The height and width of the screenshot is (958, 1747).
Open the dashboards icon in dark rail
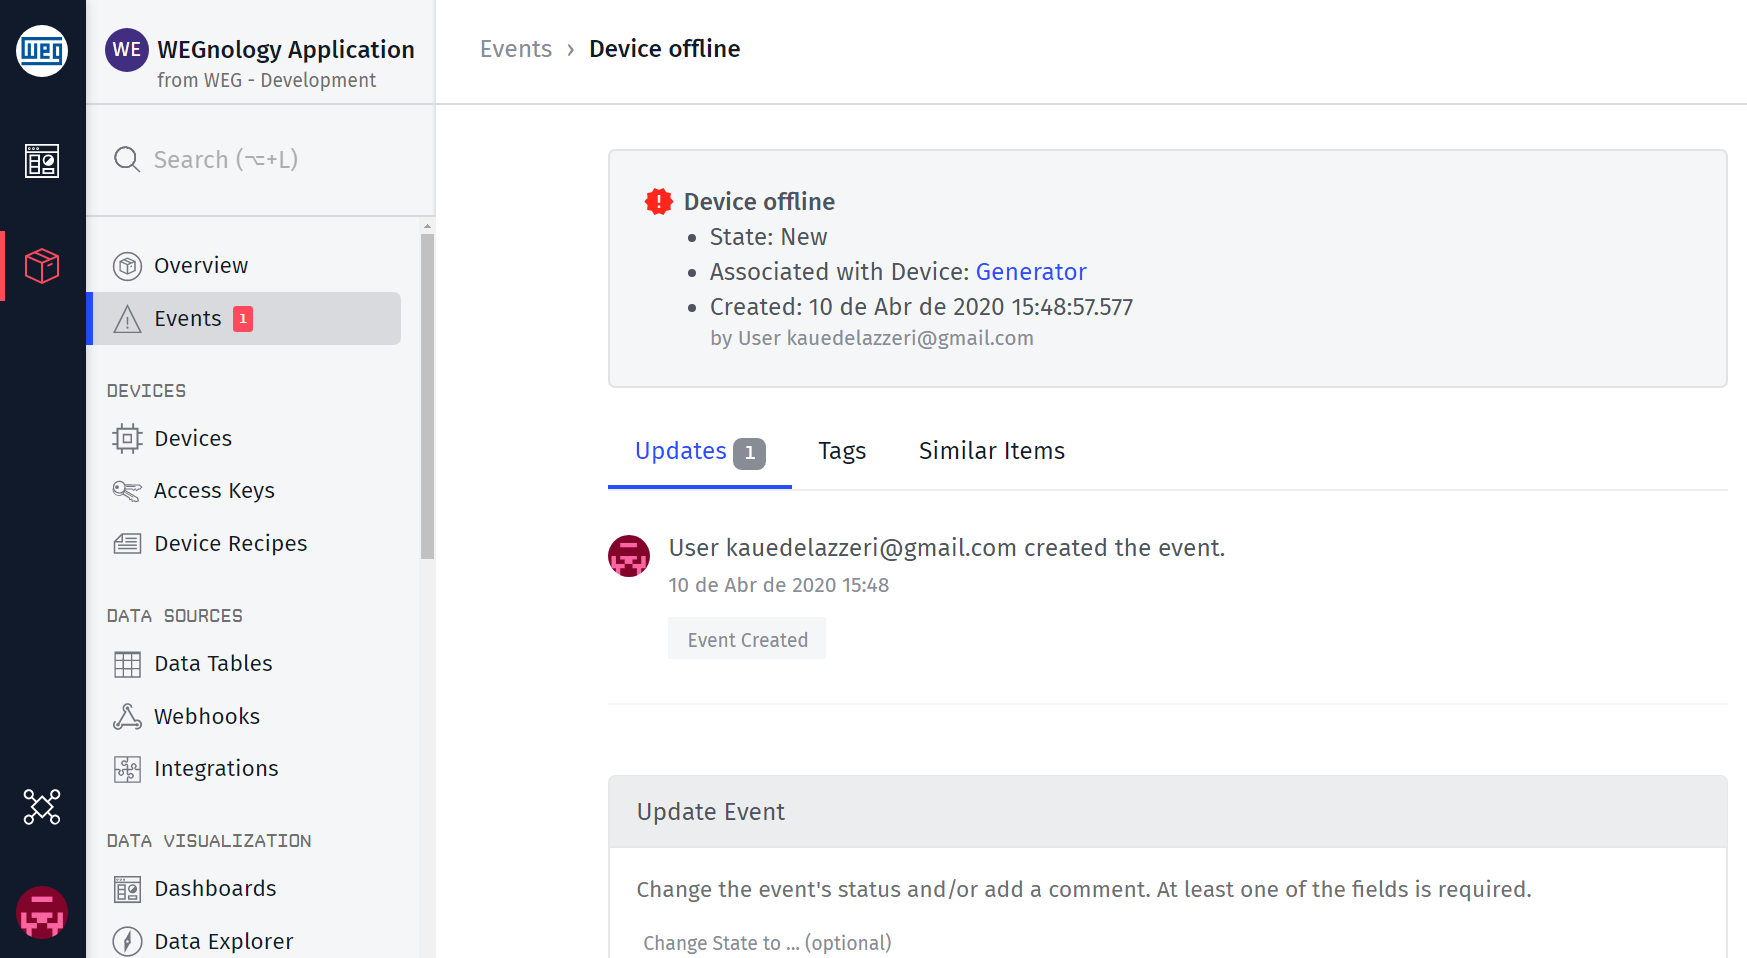(x=42, y=160)
